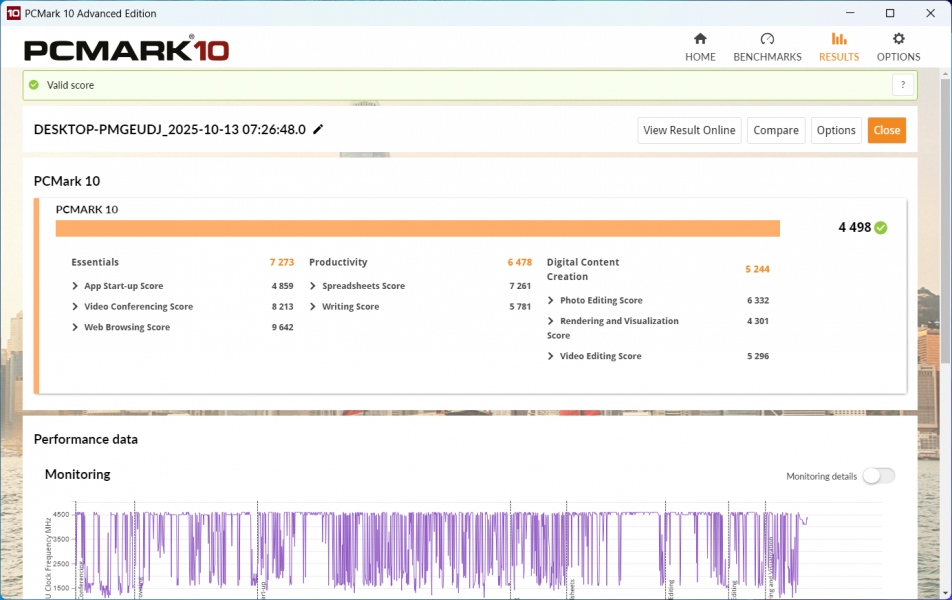Toggle the Monitoring details switch
The height and width of the screenshot is (600, 952).
[x=878, y=476]
